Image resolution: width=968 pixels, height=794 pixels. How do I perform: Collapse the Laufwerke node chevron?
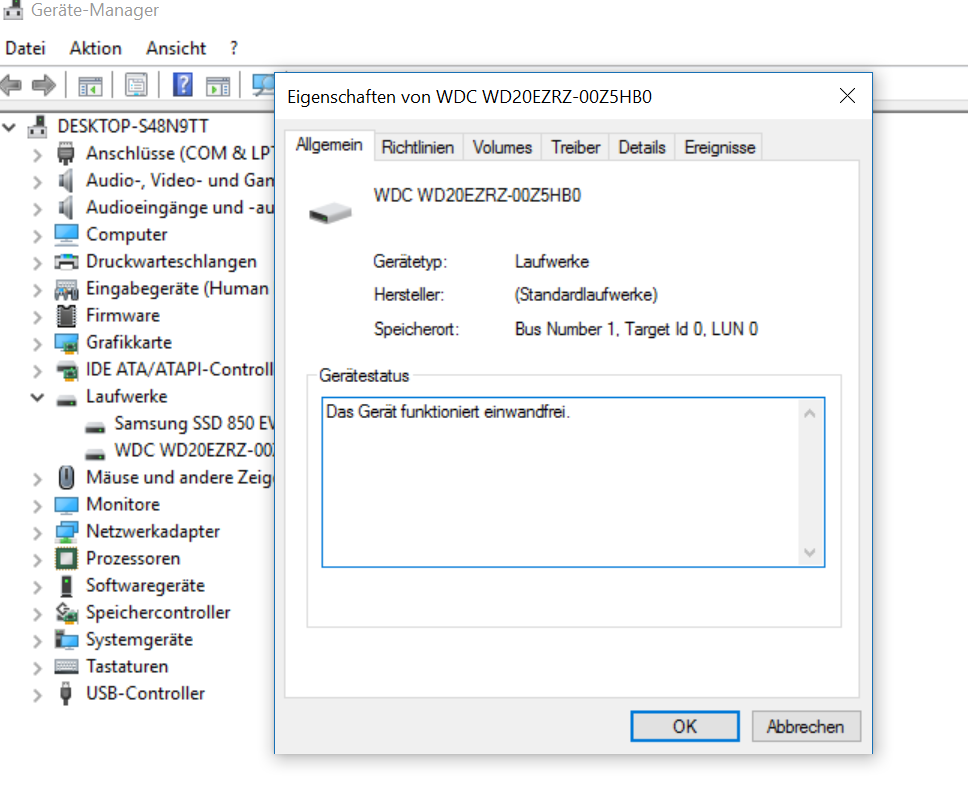coord(38,398)
